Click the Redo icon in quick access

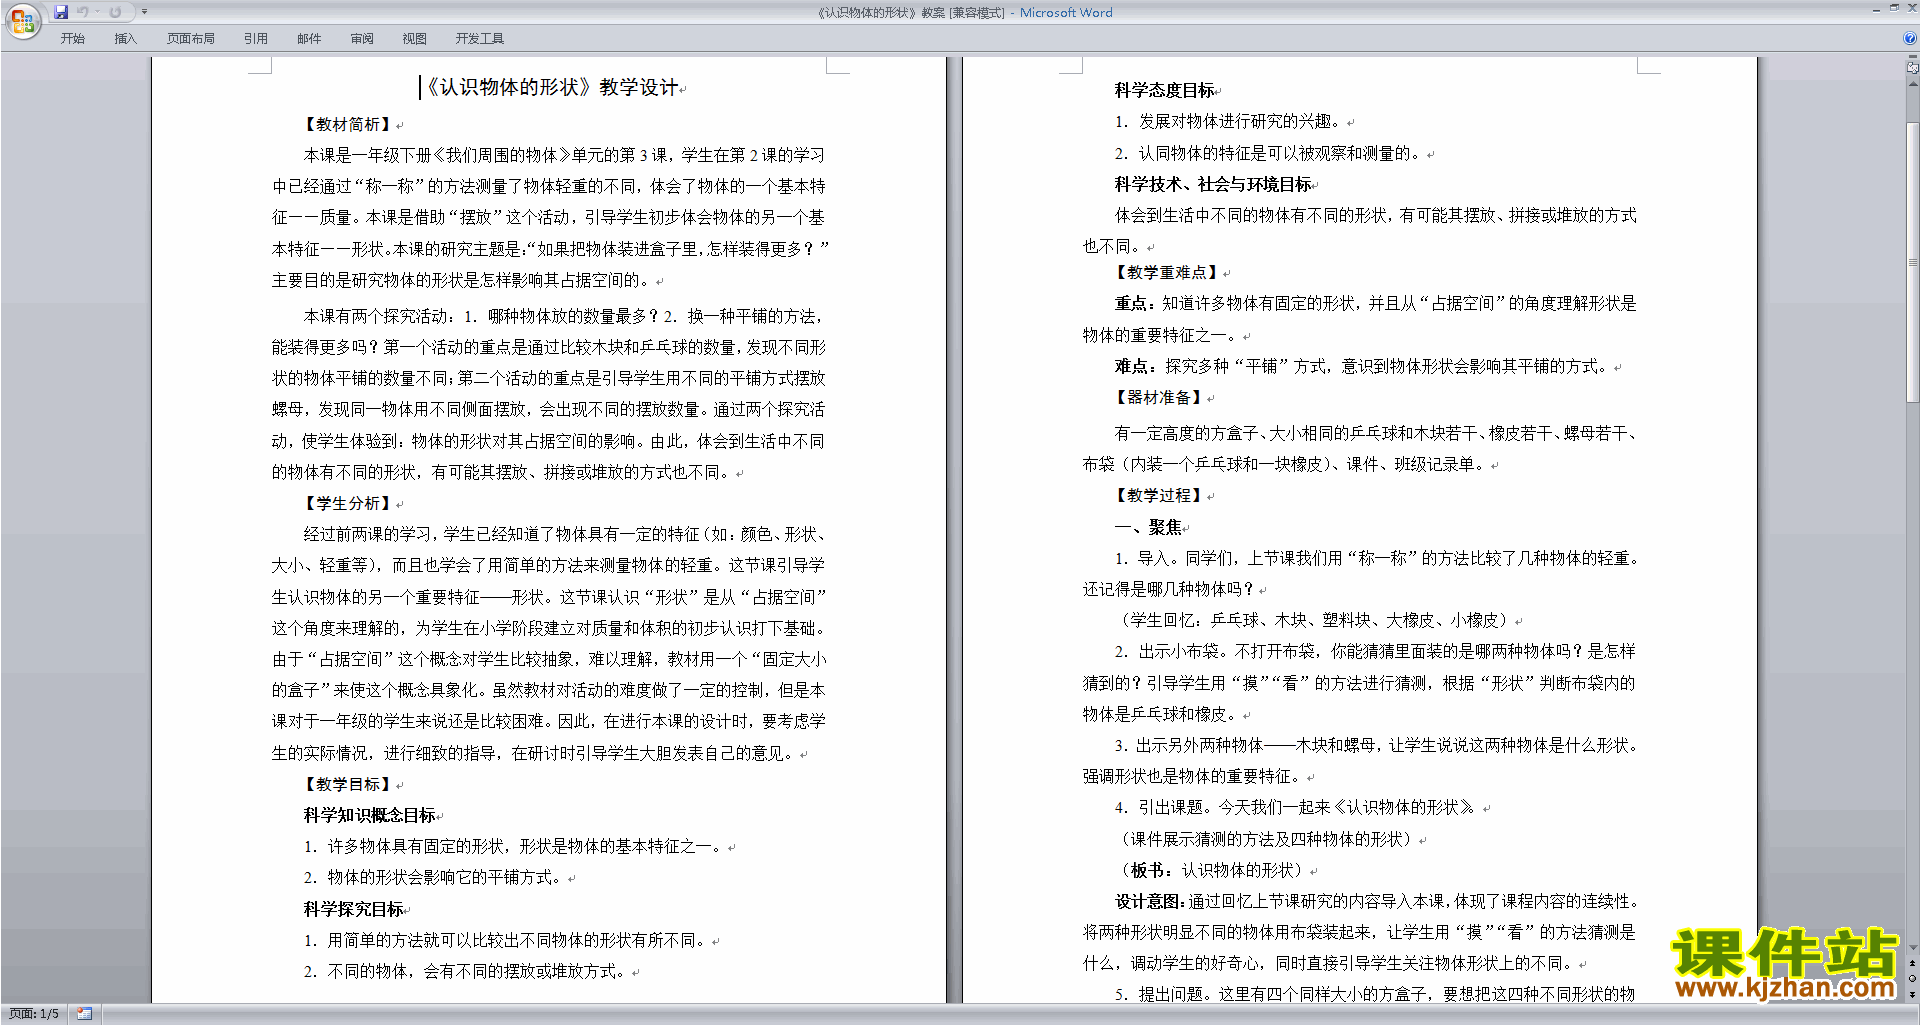click(x=115, y=12)
